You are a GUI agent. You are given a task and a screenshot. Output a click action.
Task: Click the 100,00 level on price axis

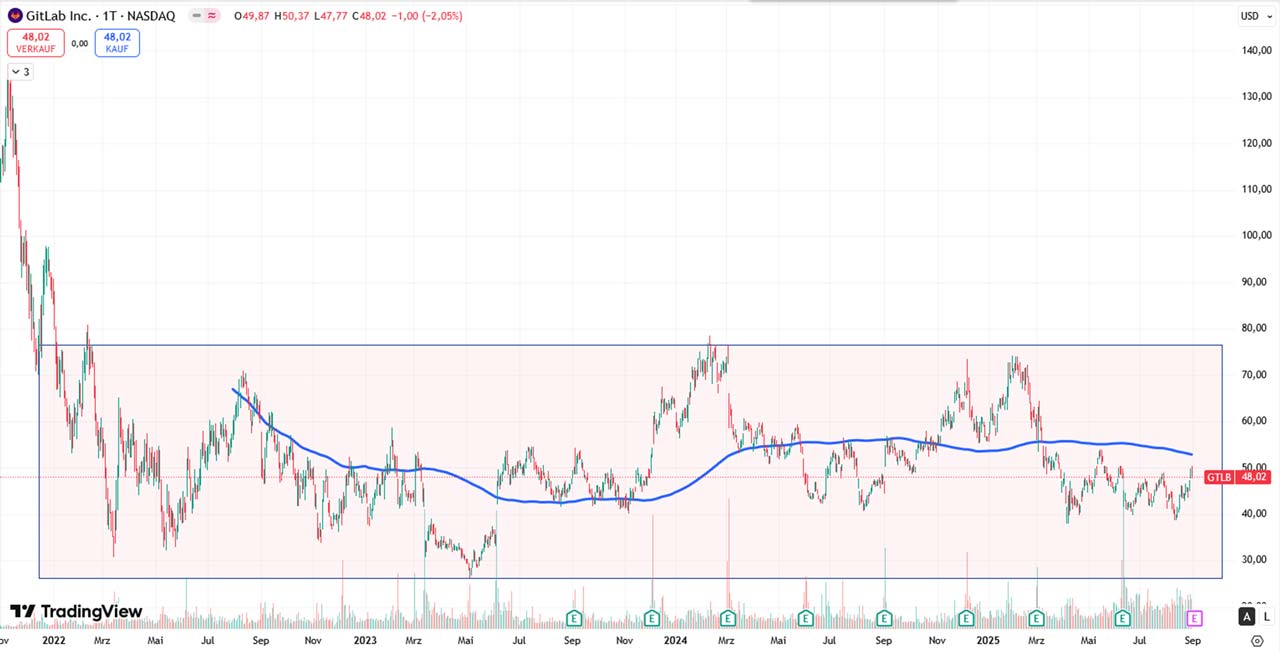[1255, 235]
